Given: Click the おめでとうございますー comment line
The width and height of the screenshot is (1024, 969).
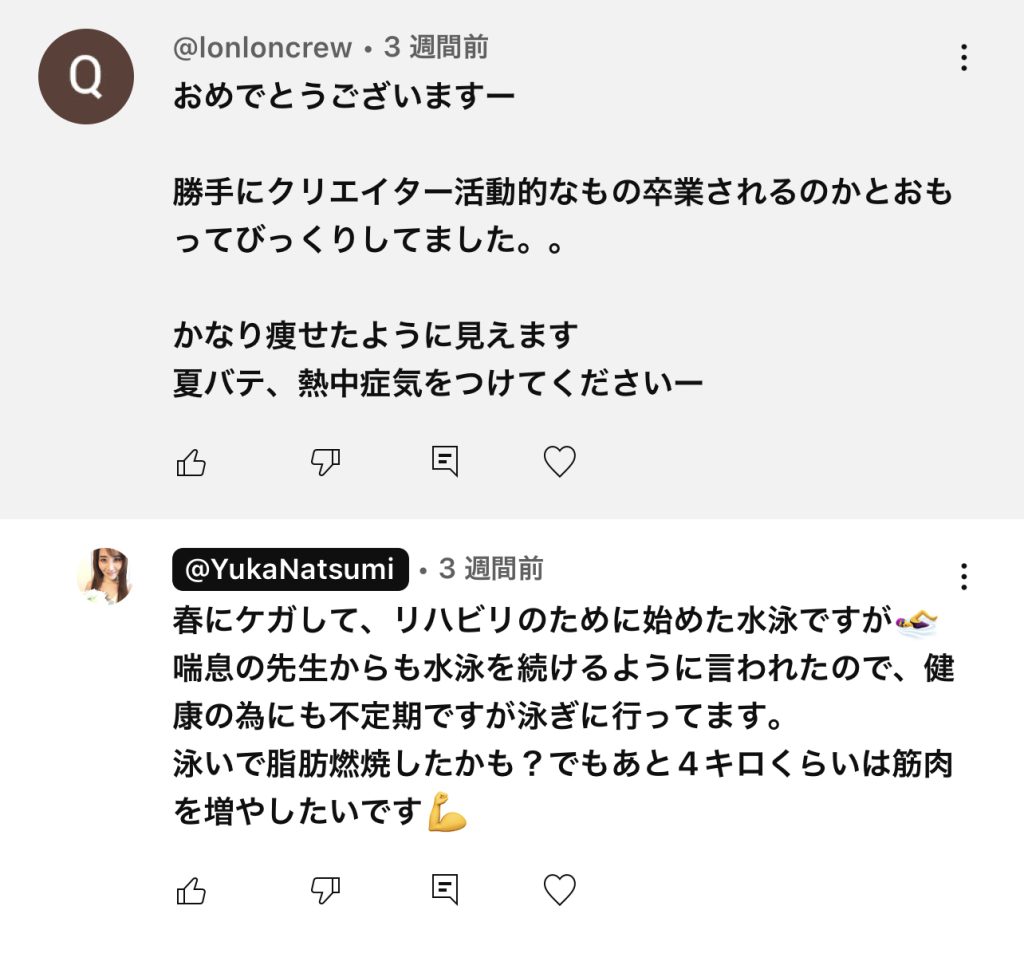Looking at the screenshot, I should [x=344, y=97].
